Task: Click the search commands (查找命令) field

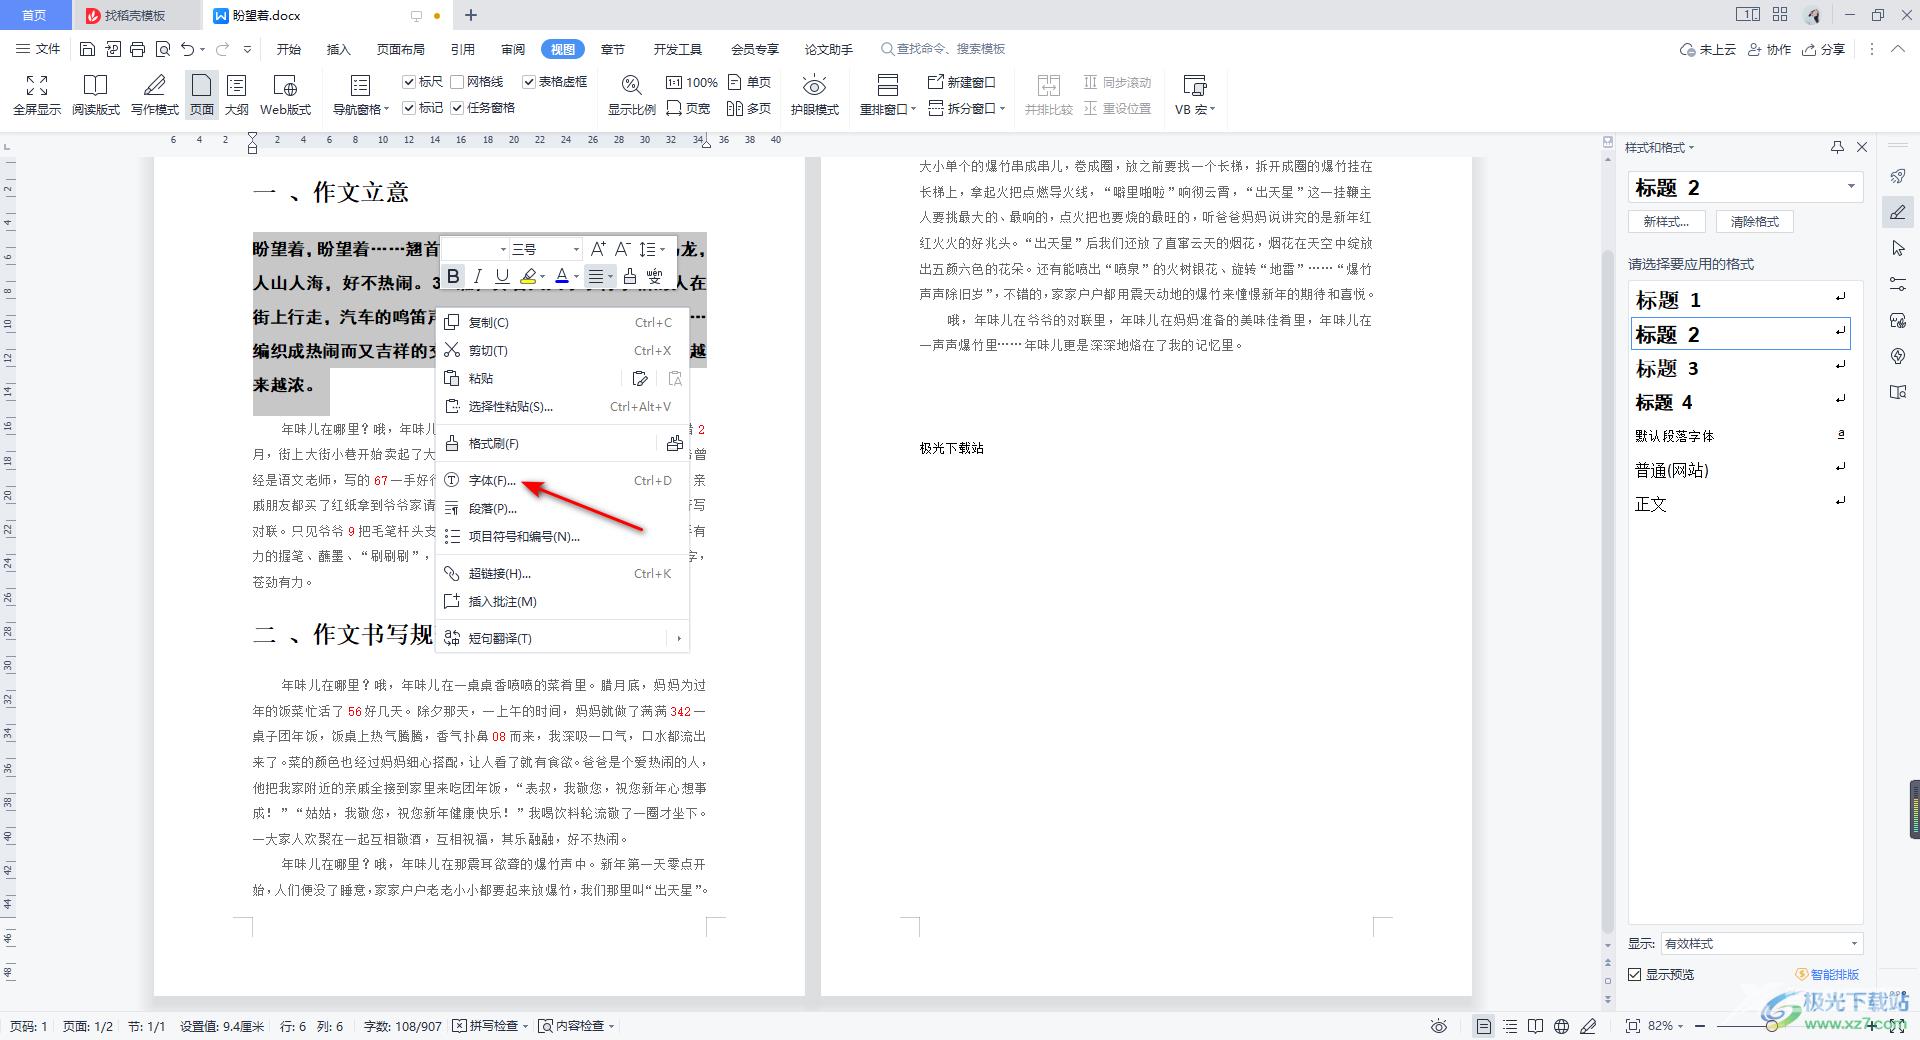Action: [943, 49]
